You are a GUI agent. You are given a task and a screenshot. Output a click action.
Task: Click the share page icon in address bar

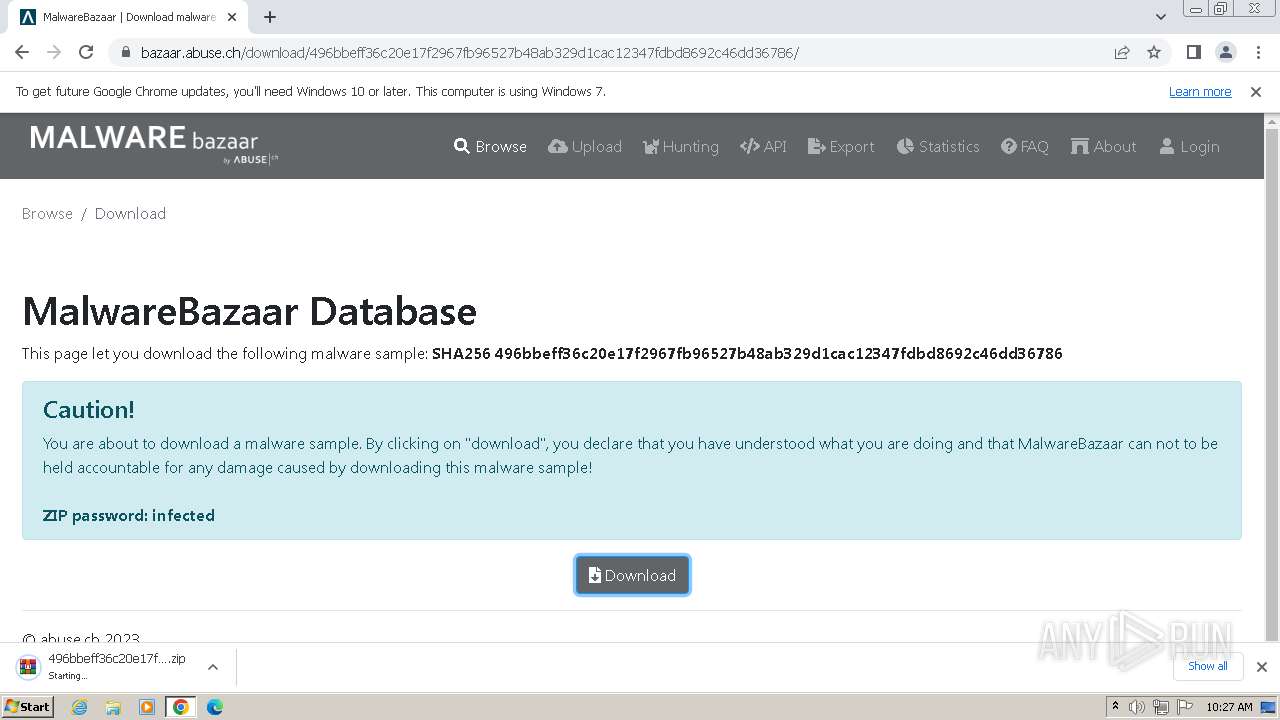(x=1122, y=52)
